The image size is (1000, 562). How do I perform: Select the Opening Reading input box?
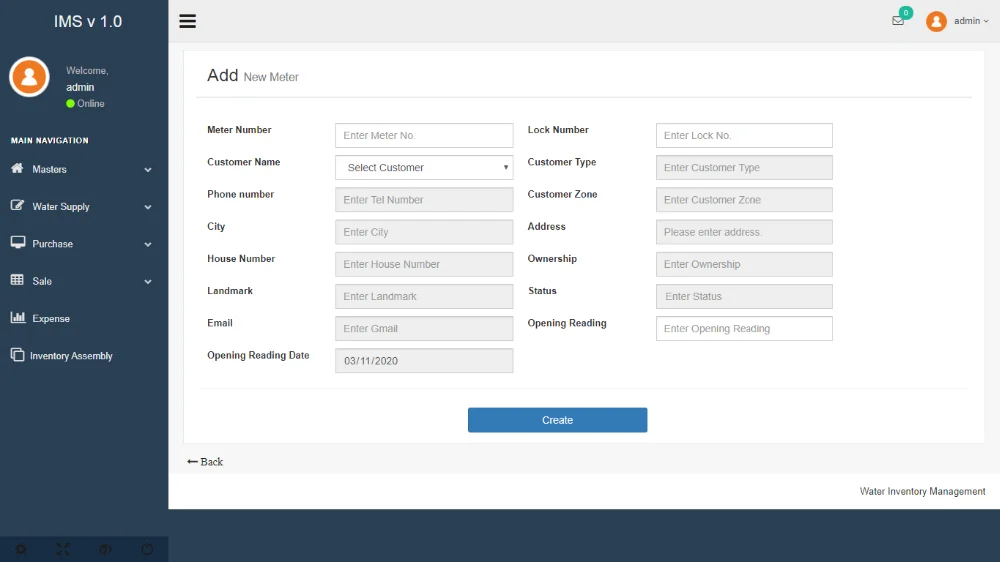(744, 329)
